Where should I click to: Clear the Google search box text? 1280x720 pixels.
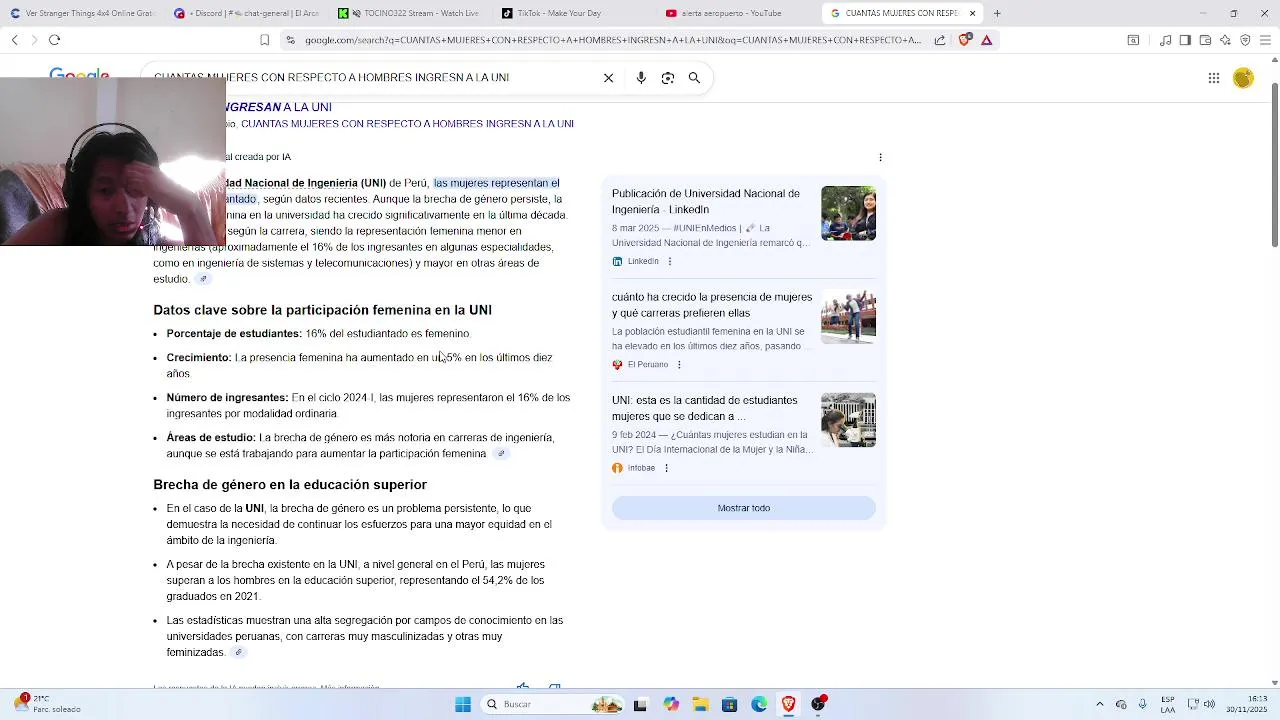pyautogui.click(x=608, y=78)
